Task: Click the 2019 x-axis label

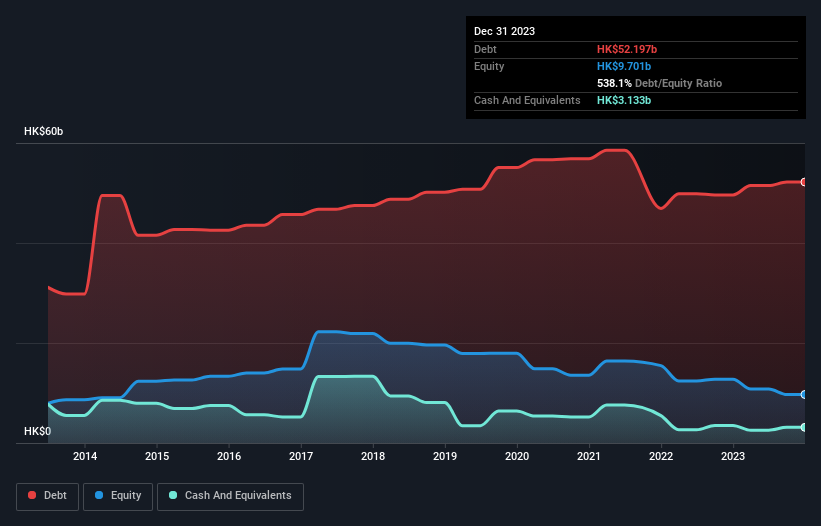Action: coord(445,456)
